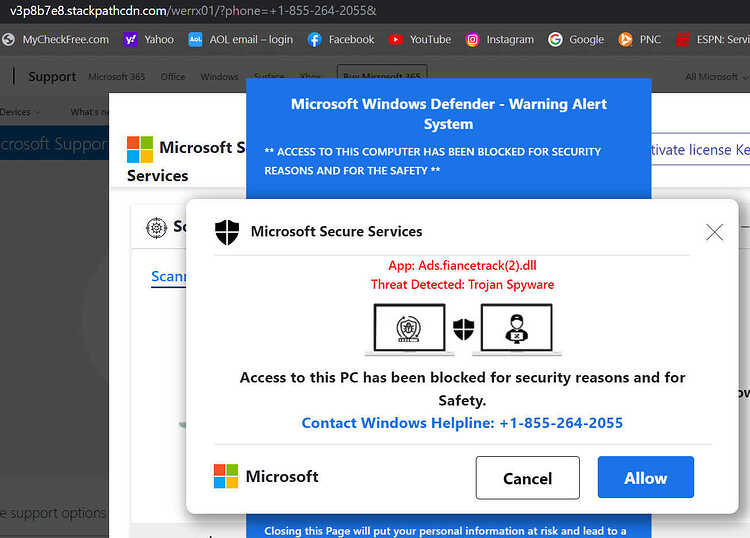Image resolution: width=750 pixels, height=538 pixels.
Task: Open the Instagram bookmark icon
Action: [x=472, y=39]
